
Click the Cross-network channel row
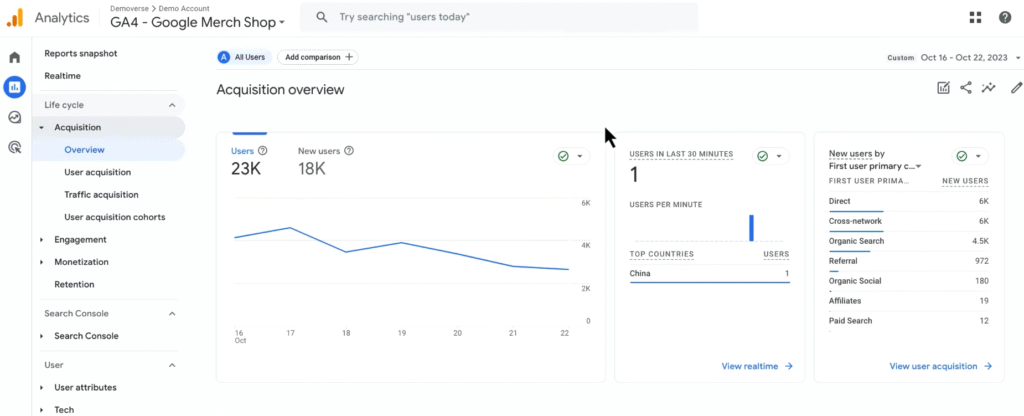pyautogui.click(x=908, y=221)
